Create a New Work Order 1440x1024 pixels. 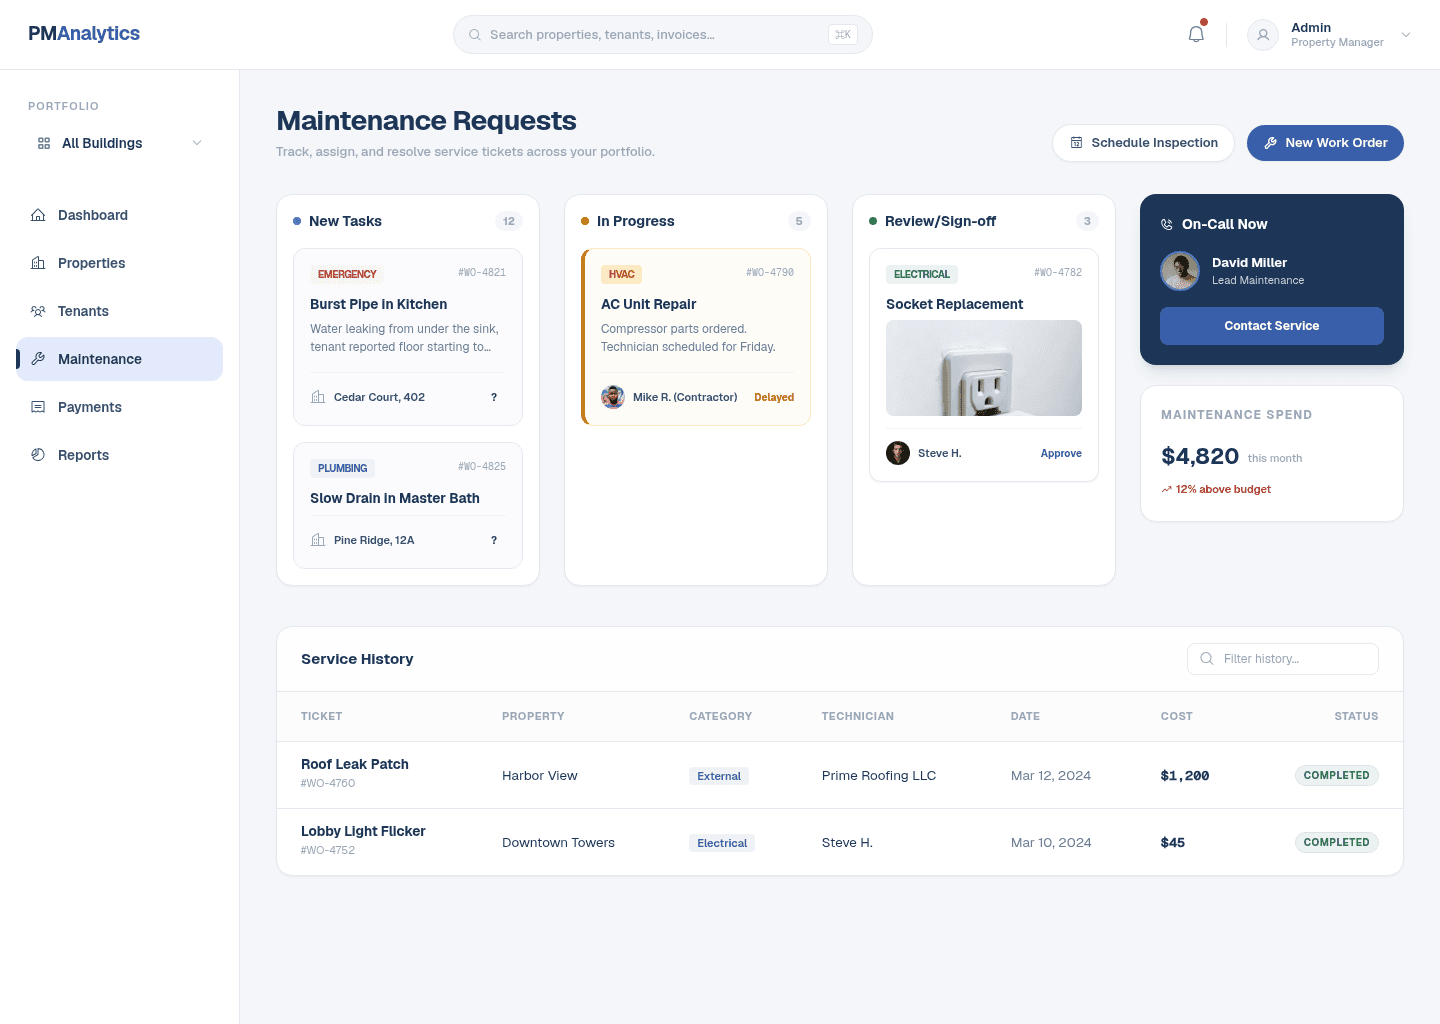tap(1325, 143)
